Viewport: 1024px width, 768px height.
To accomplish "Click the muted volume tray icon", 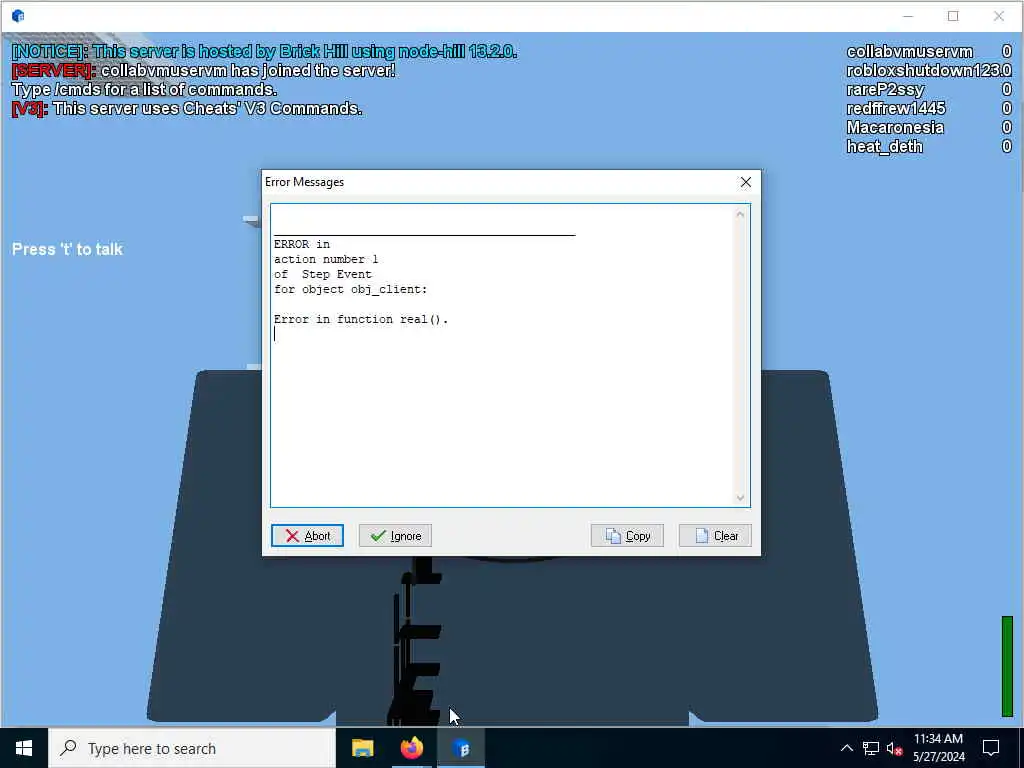I will point(894,748).
